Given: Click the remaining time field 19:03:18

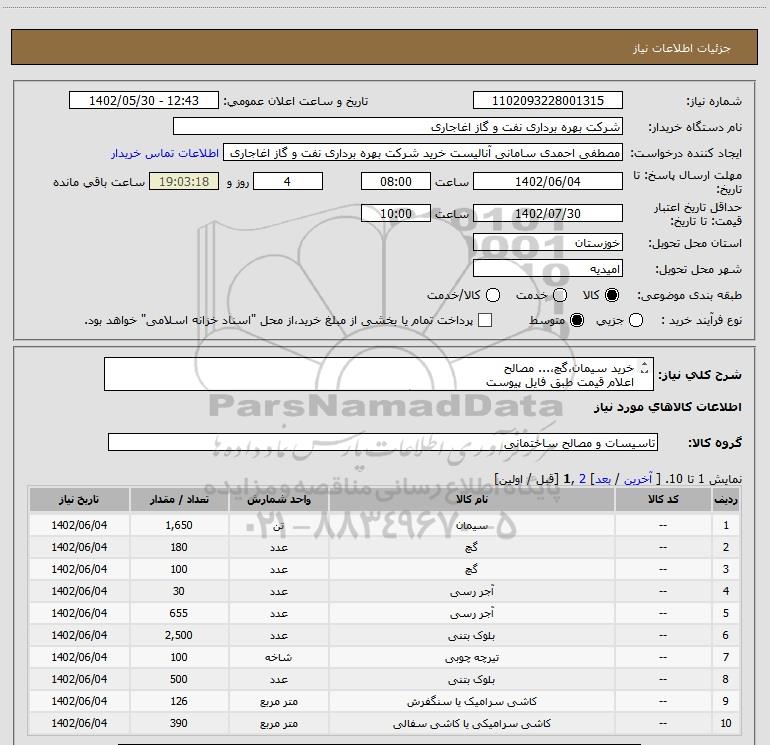Looking at the screenshot, I should 184,181.
